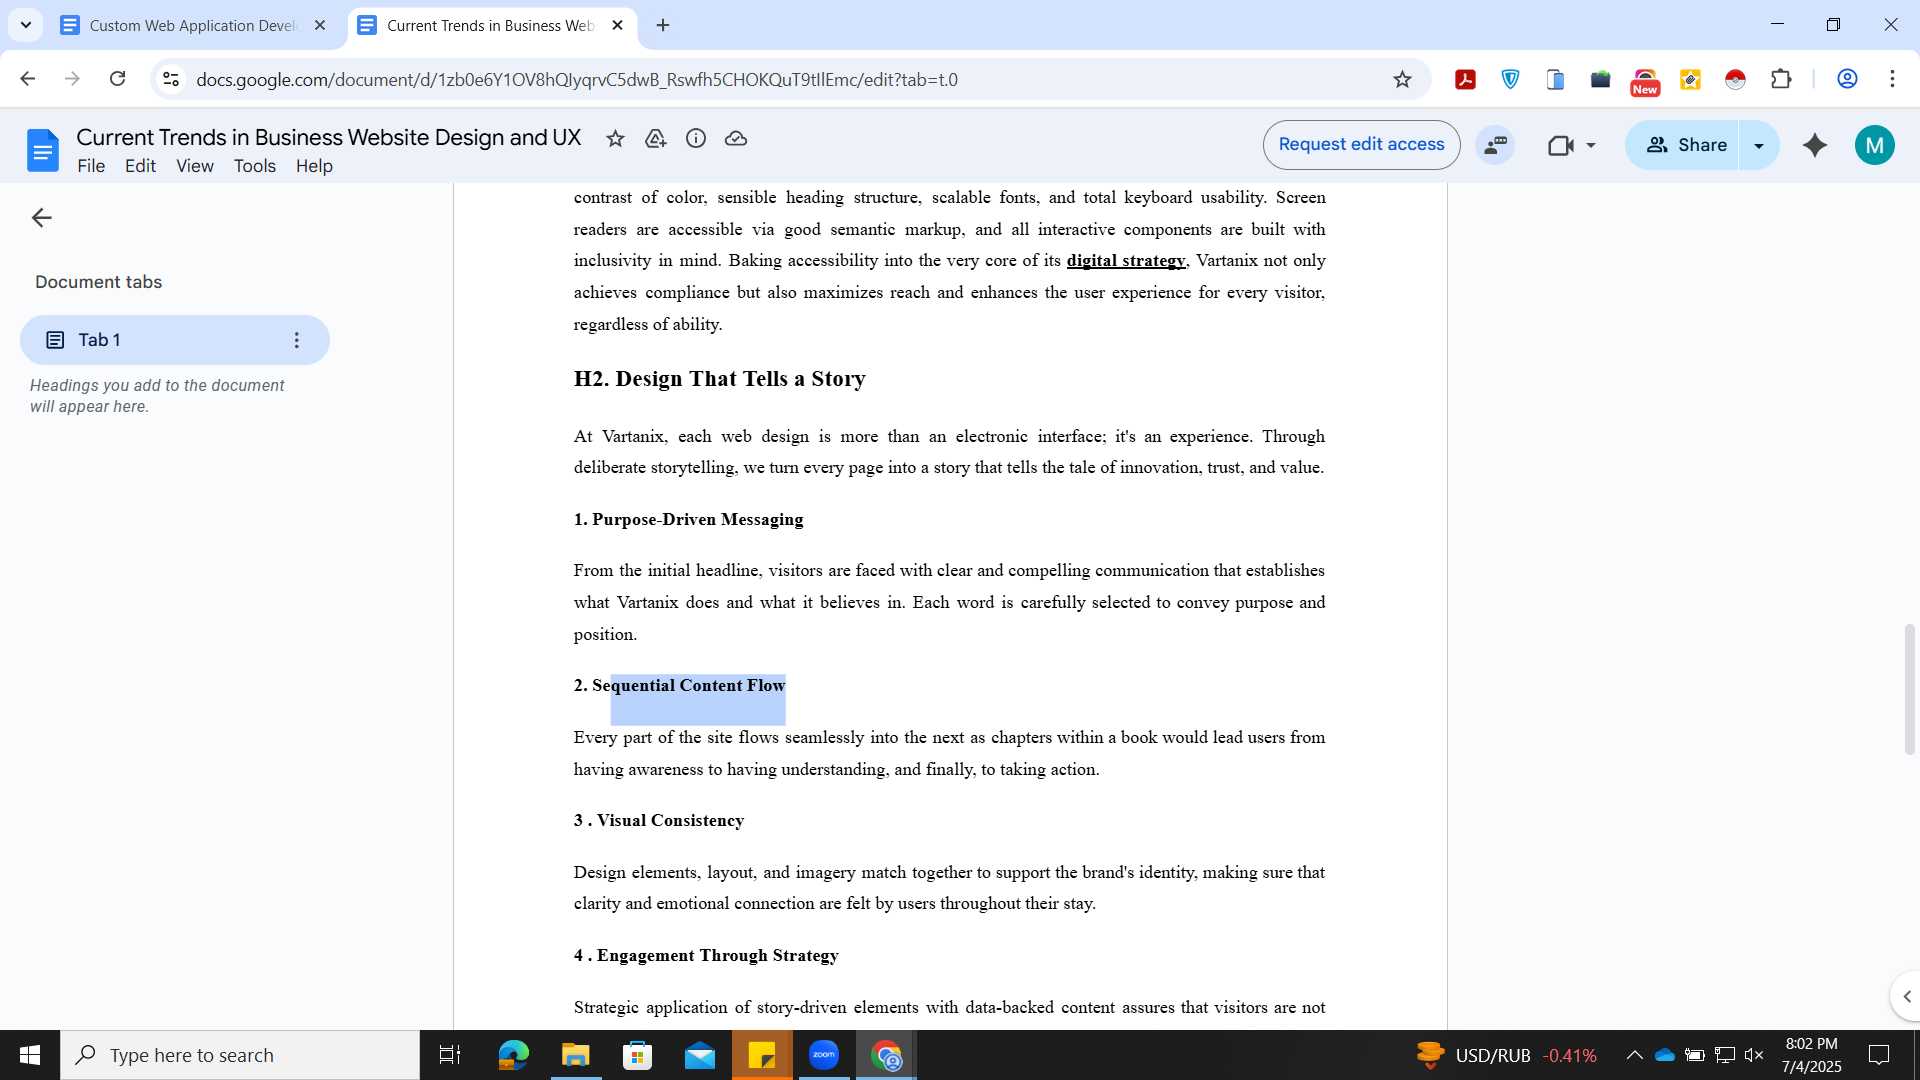
Task: Click heading H2. Design That Tells a Story
Action: 720,379
